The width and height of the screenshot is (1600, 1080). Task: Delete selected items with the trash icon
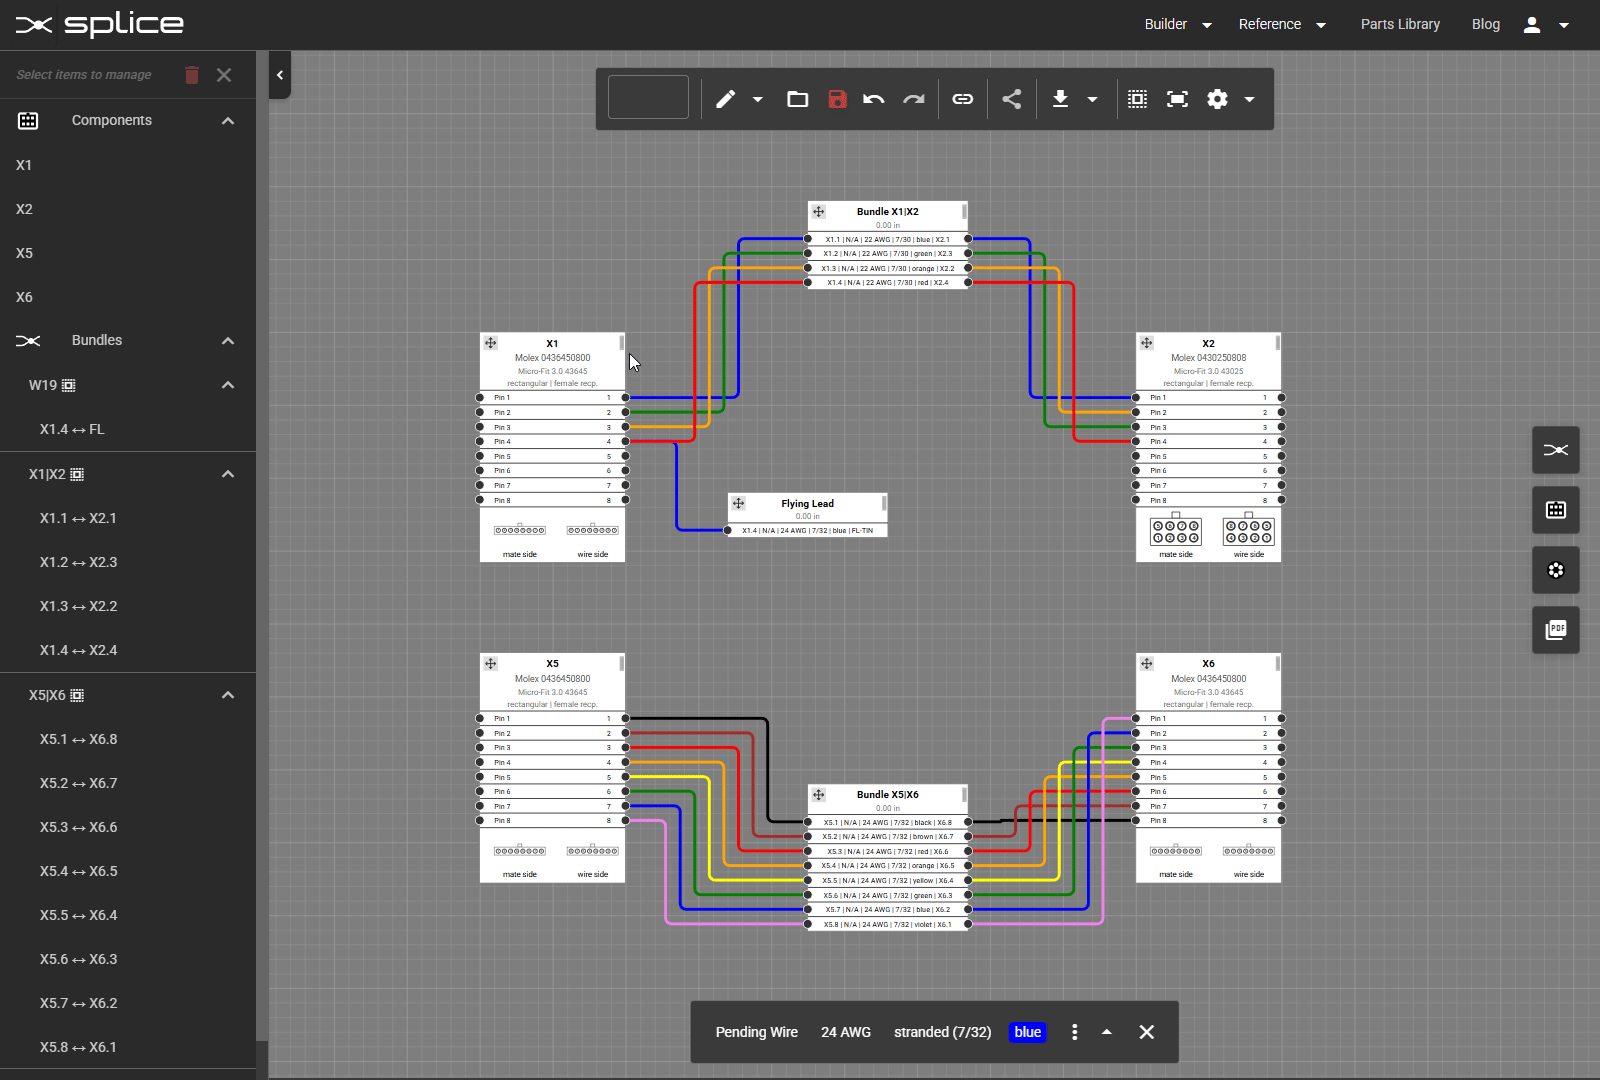click(x=191, y=74)
